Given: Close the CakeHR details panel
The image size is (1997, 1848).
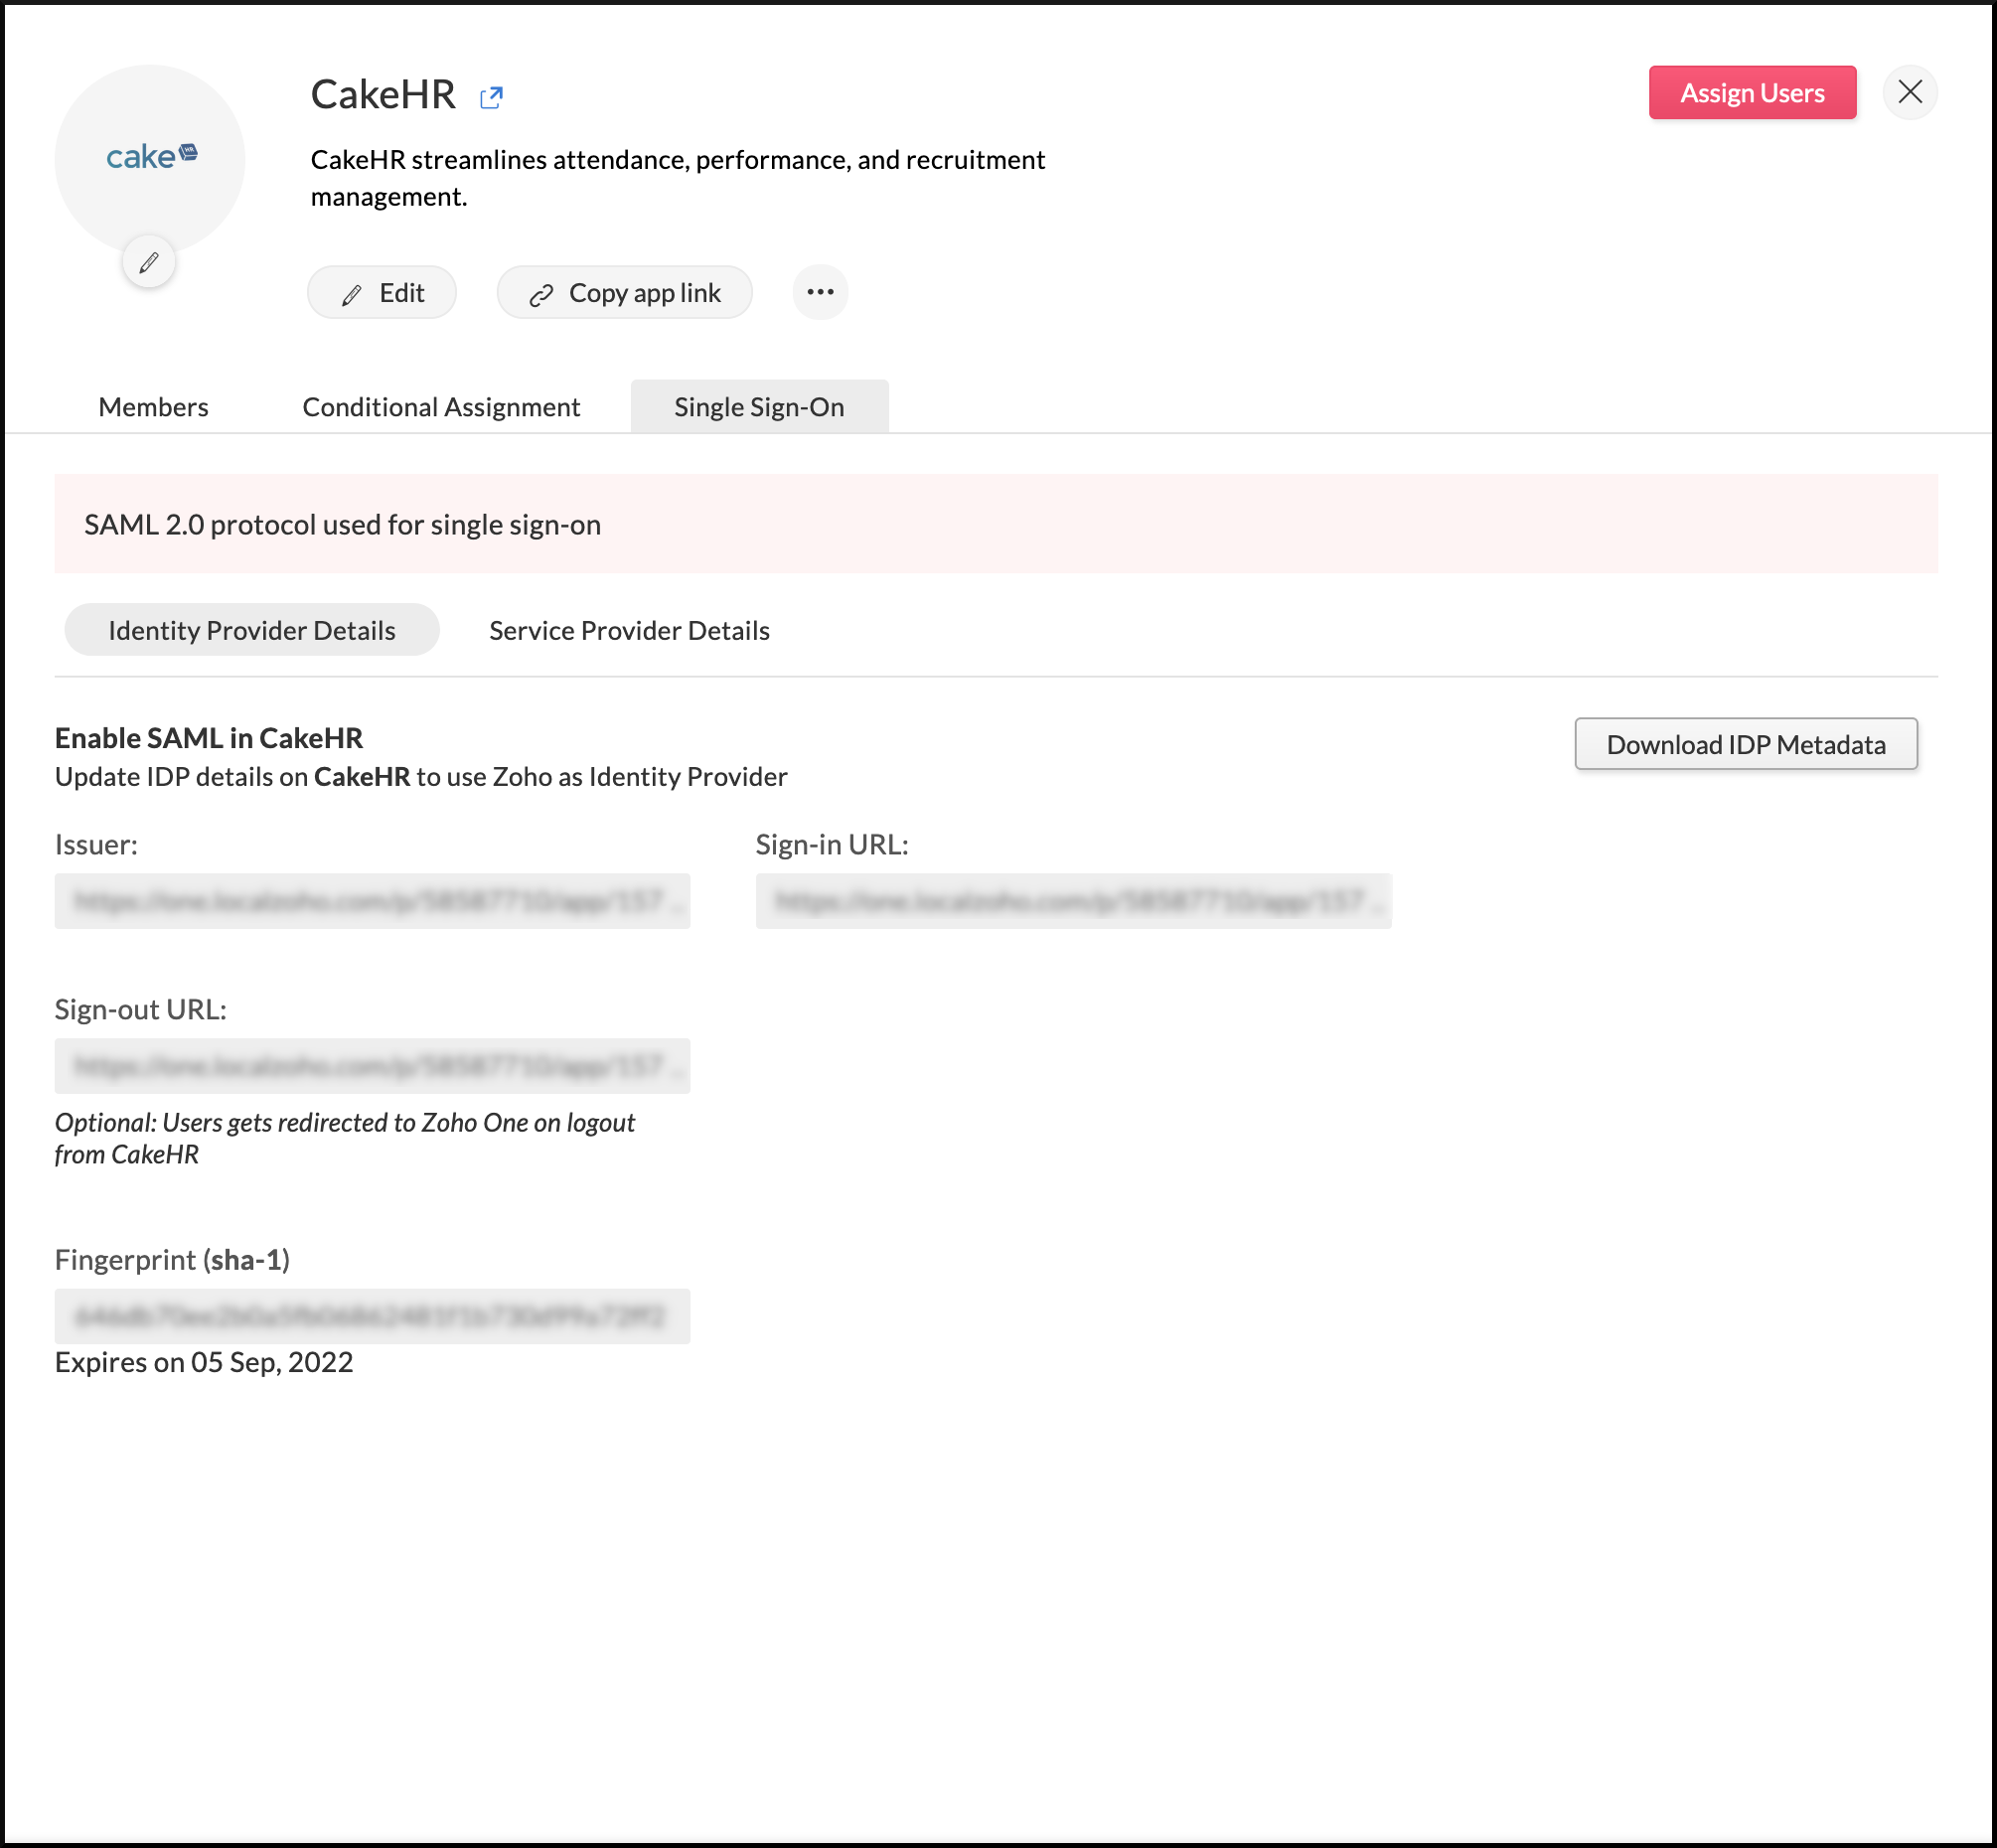Looking at the screenshot, I should pyautogui.click(x=1910, y=92).
